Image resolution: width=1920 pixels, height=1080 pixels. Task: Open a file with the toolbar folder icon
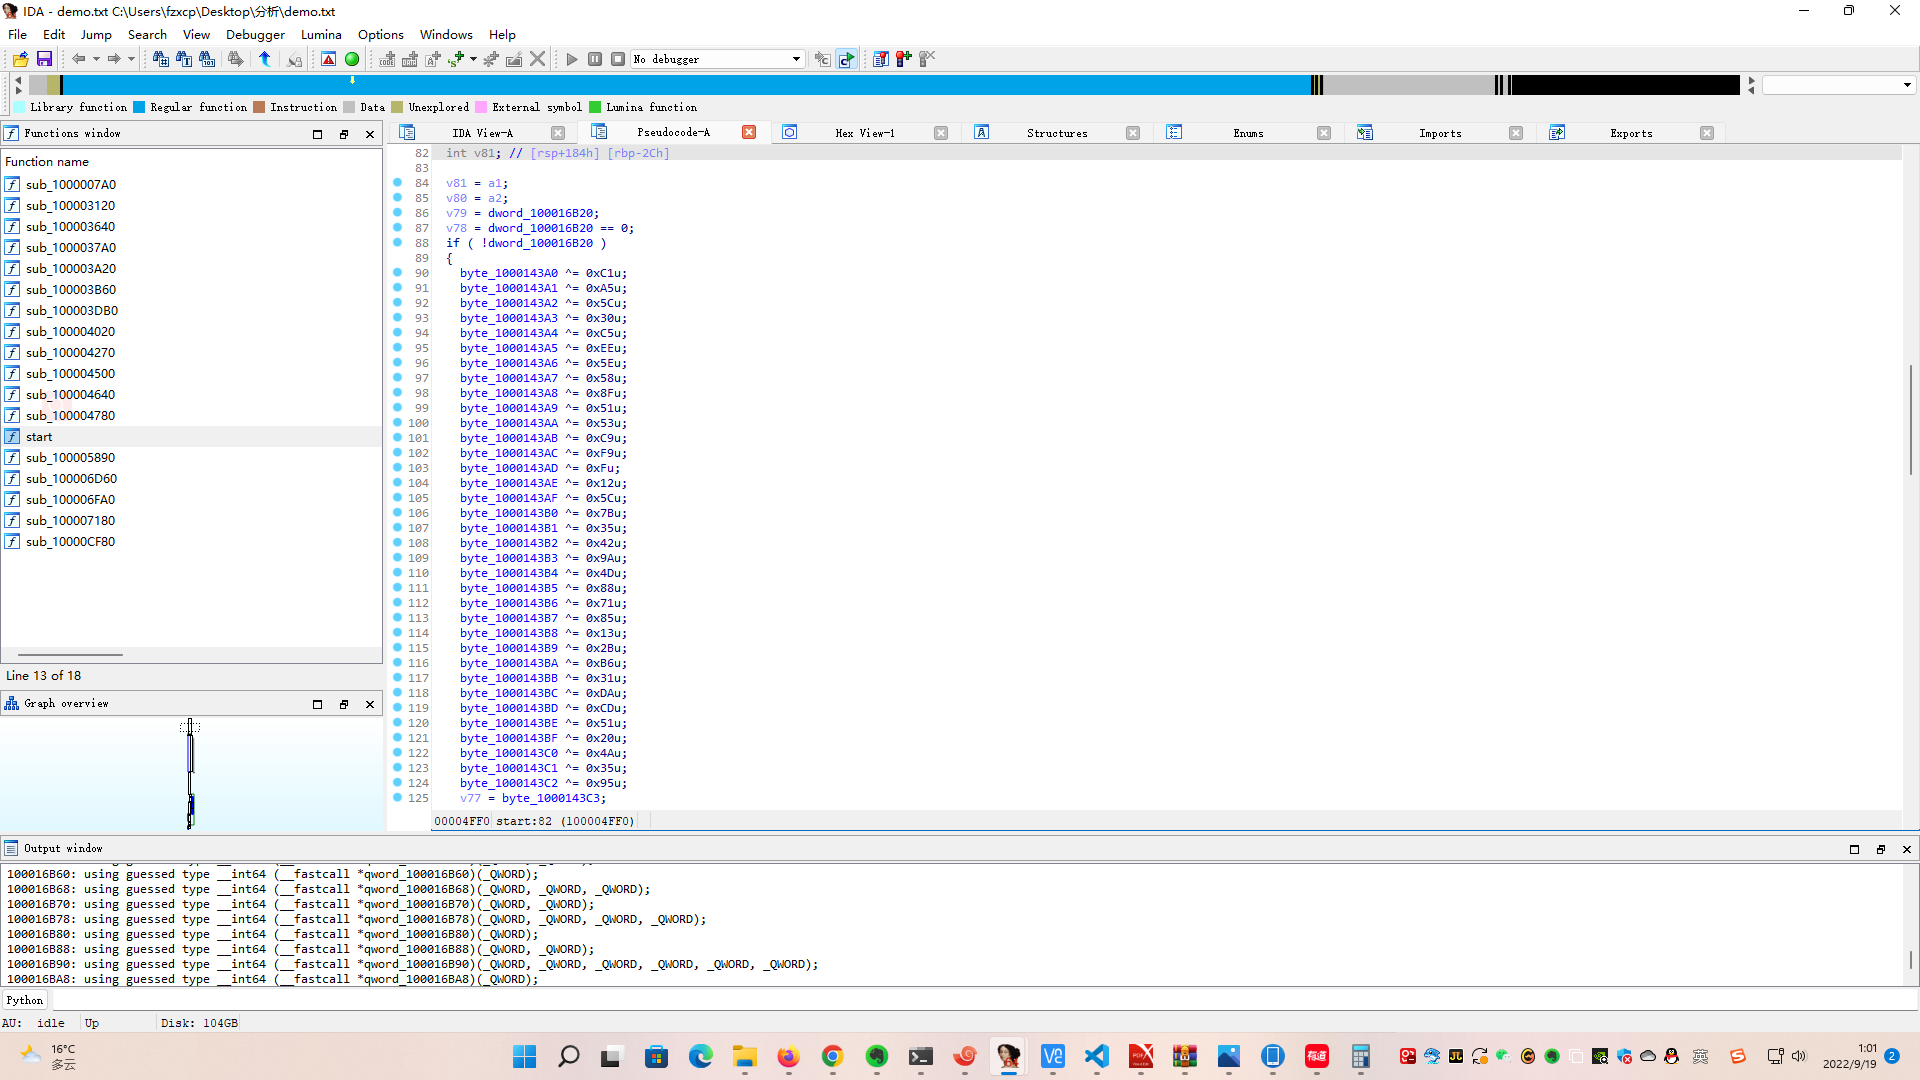tap(20, 59)
